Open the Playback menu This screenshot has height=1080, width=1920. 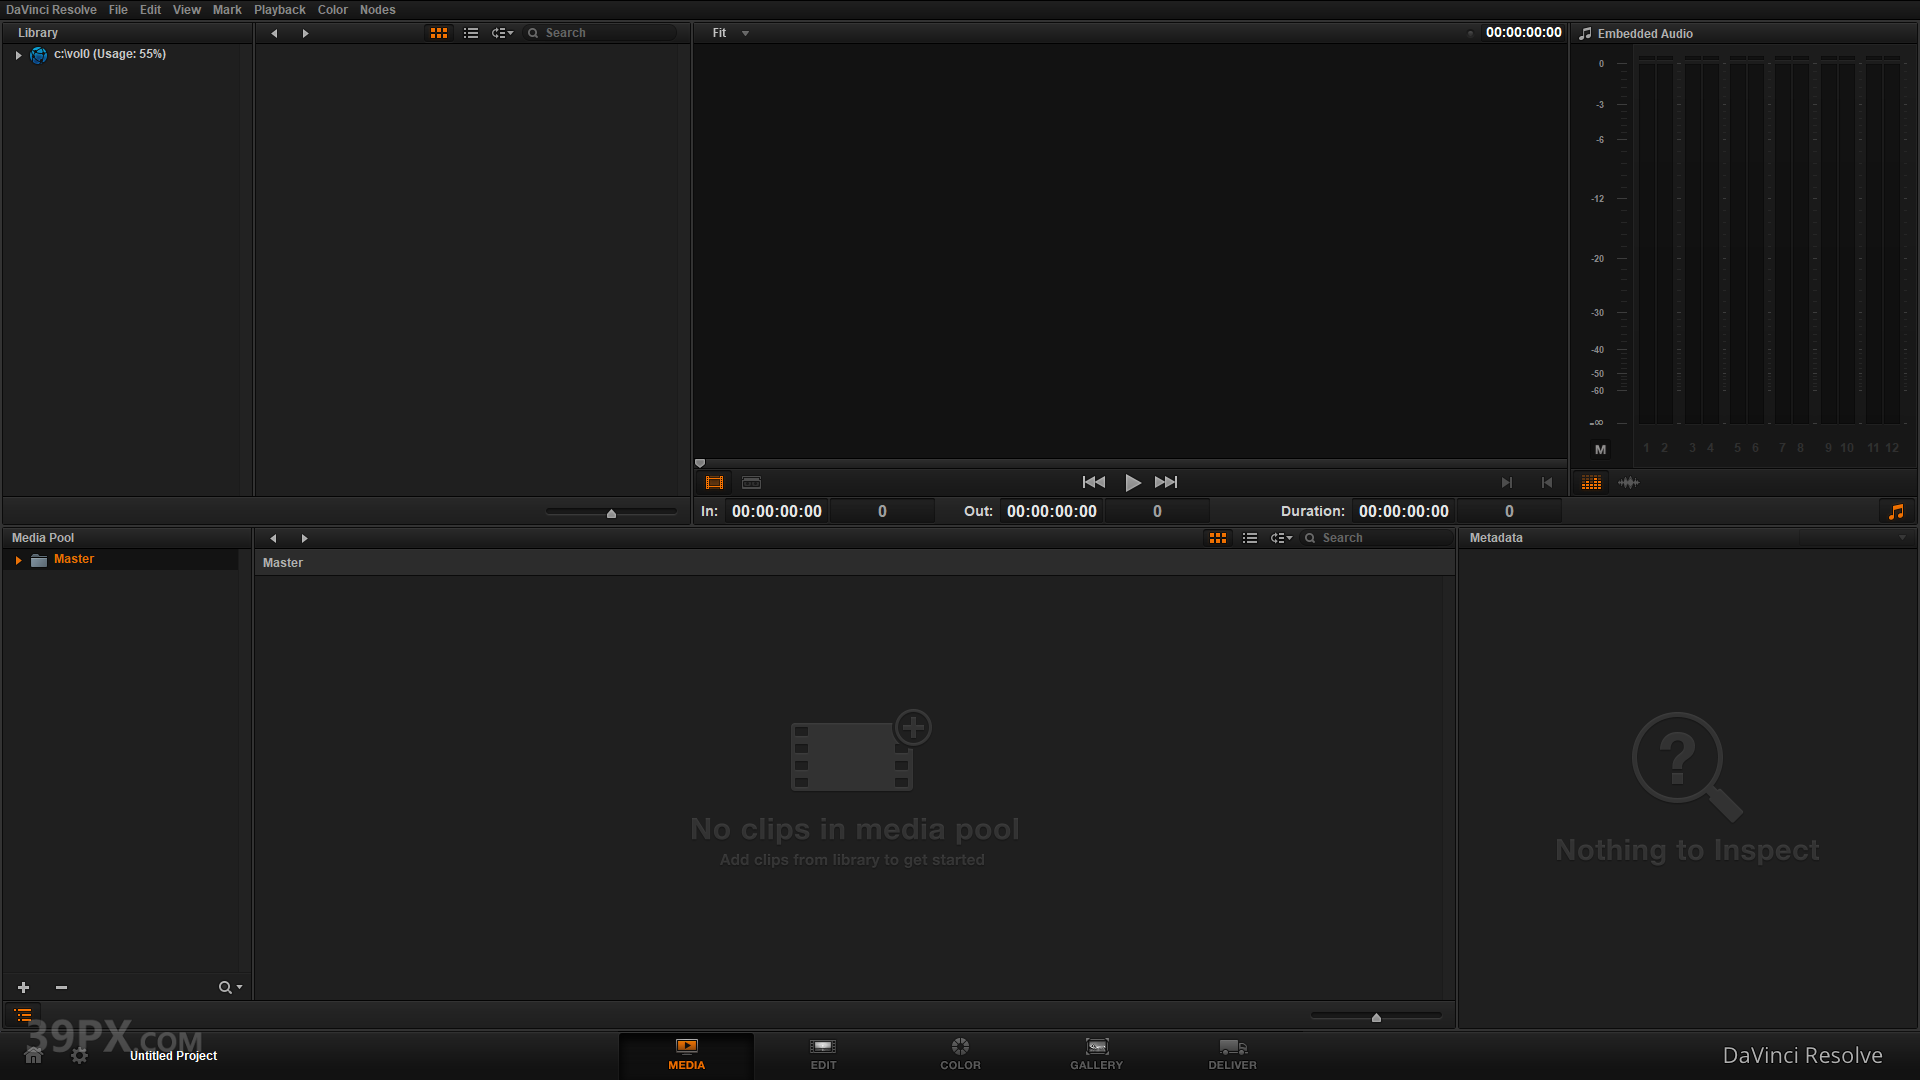point(280,9)
